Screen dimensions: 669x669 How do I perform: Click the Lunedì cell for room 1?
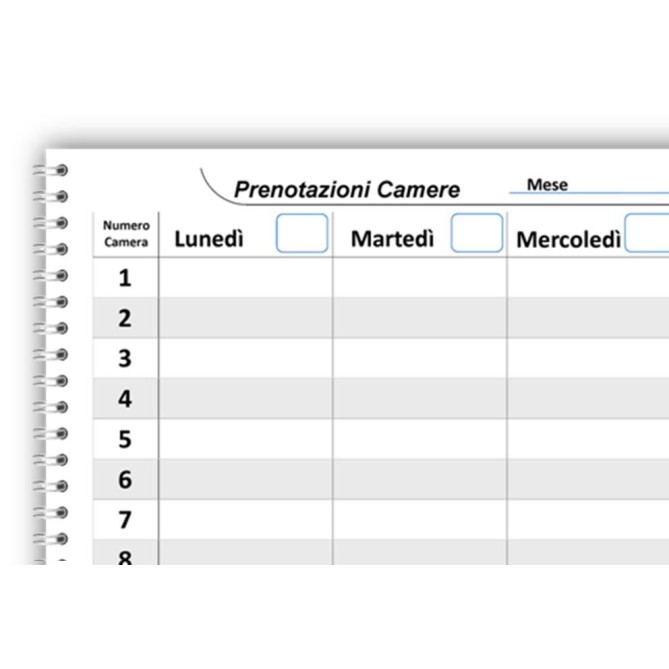point(246,278)
